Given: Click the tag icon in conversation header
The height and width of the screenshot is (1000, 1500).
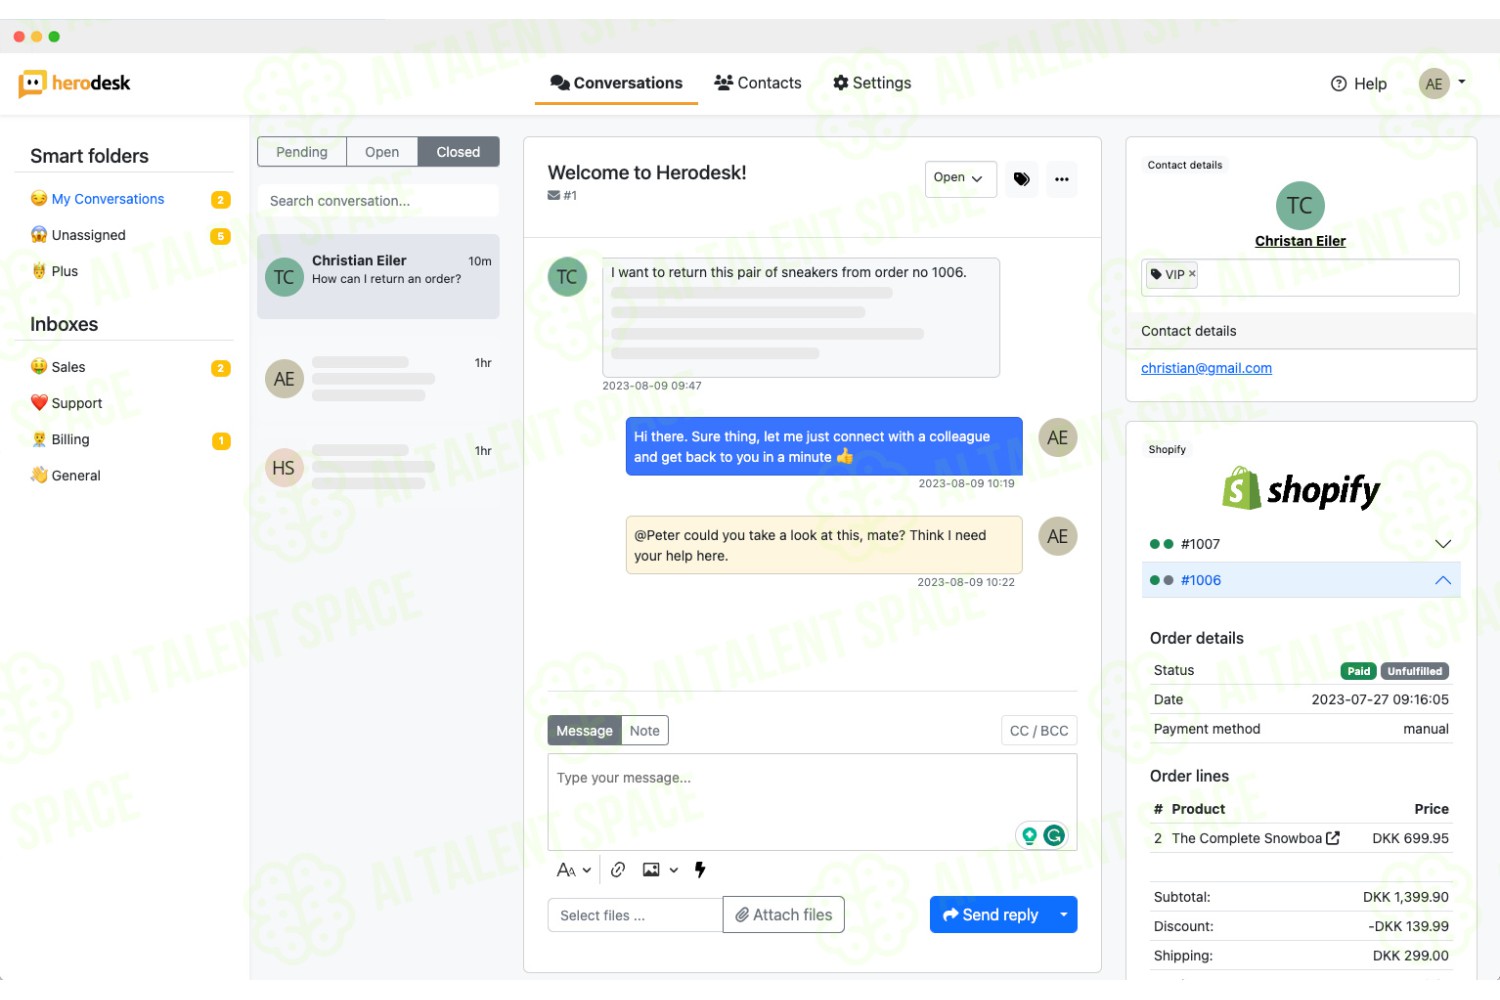Looking at the screenshot, I should click(x=1021, y=179).
